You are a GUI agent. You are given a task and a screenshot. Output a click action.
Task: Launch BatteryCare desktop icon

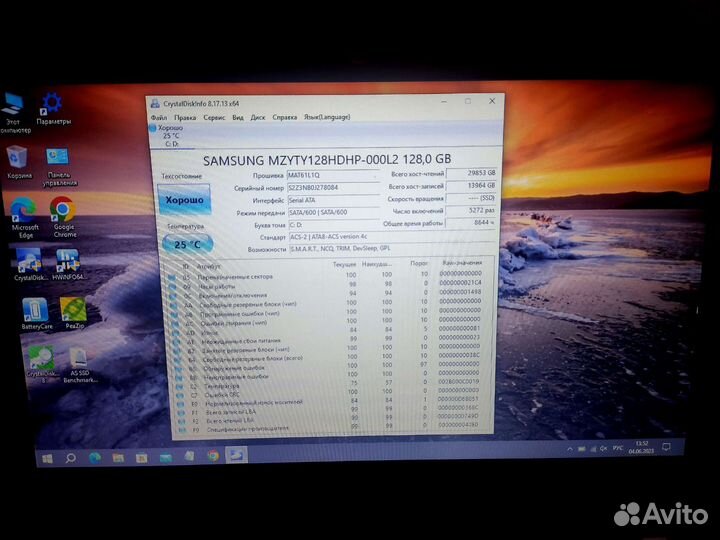36,314
